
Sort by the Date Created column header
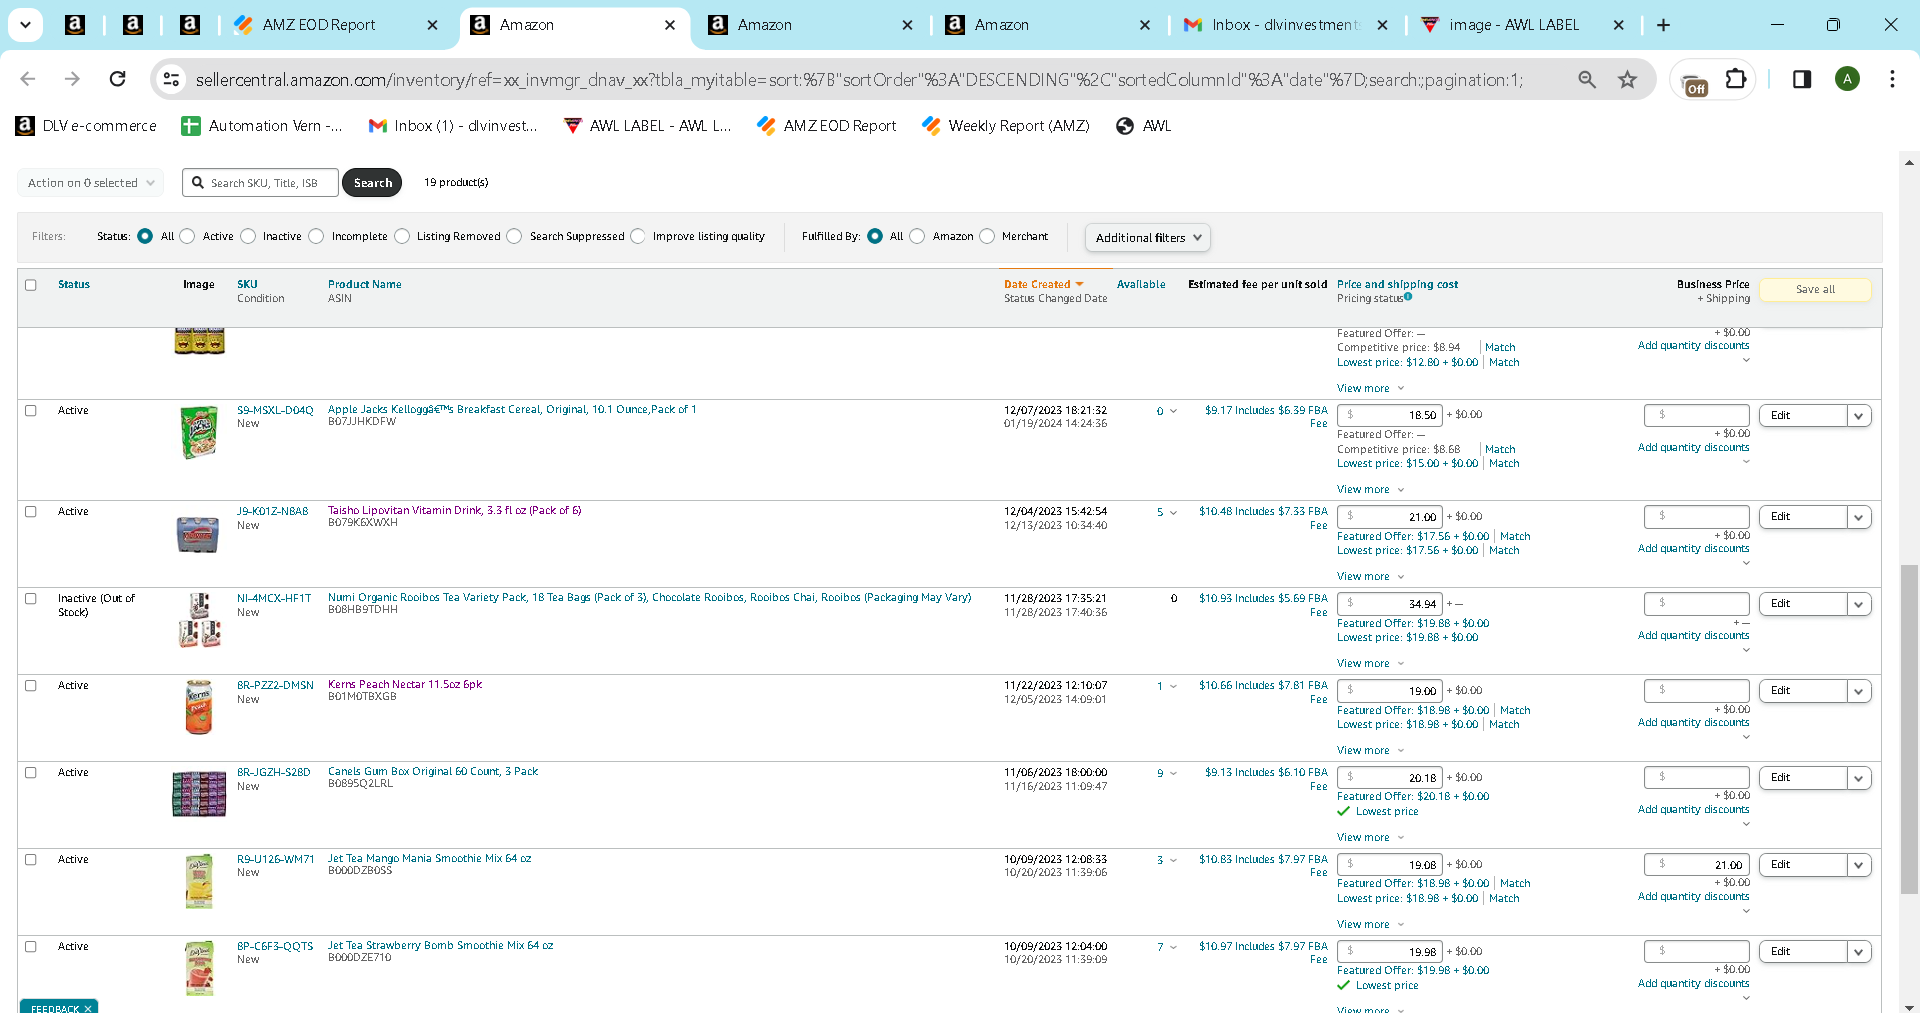click(1043, 285)
